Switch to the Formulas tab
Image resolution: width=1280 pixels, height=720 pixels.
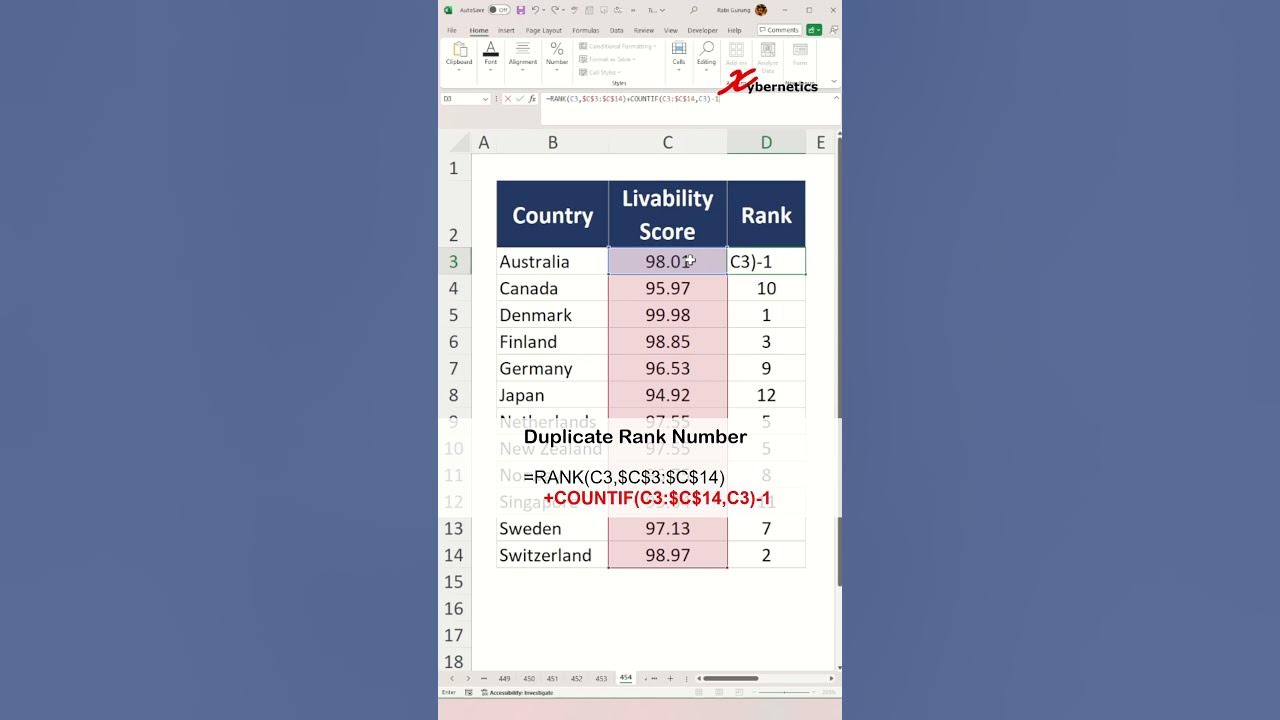(586, 31)
